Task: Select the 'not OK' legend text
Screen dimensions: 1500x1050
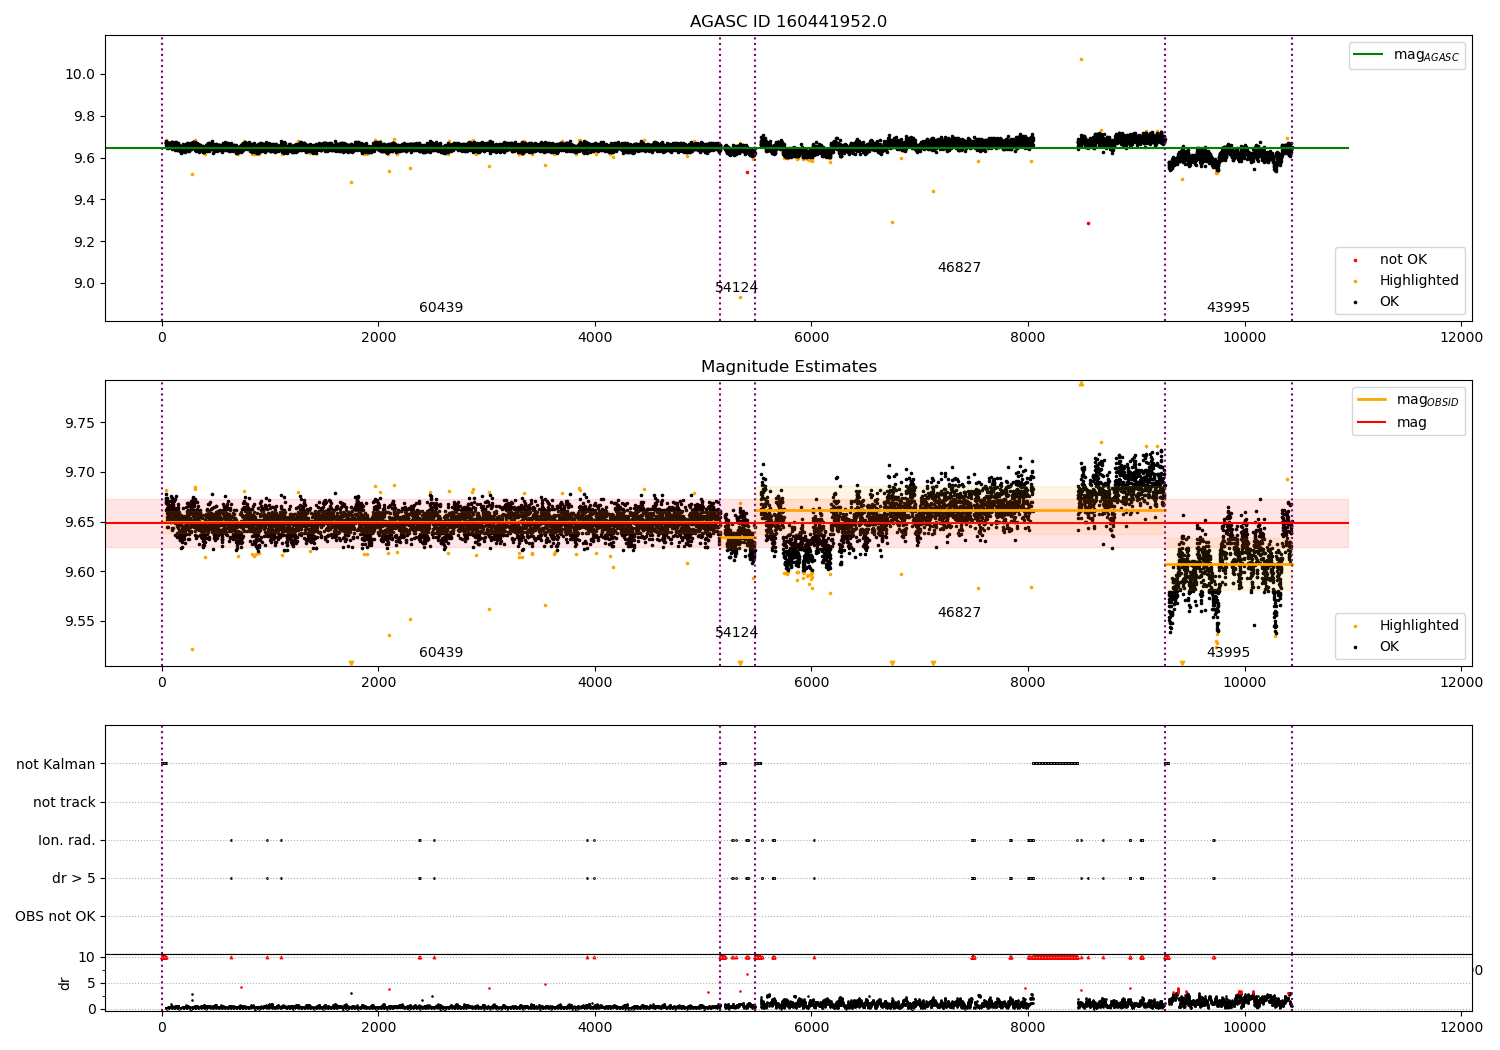Action: point(1403,260)
